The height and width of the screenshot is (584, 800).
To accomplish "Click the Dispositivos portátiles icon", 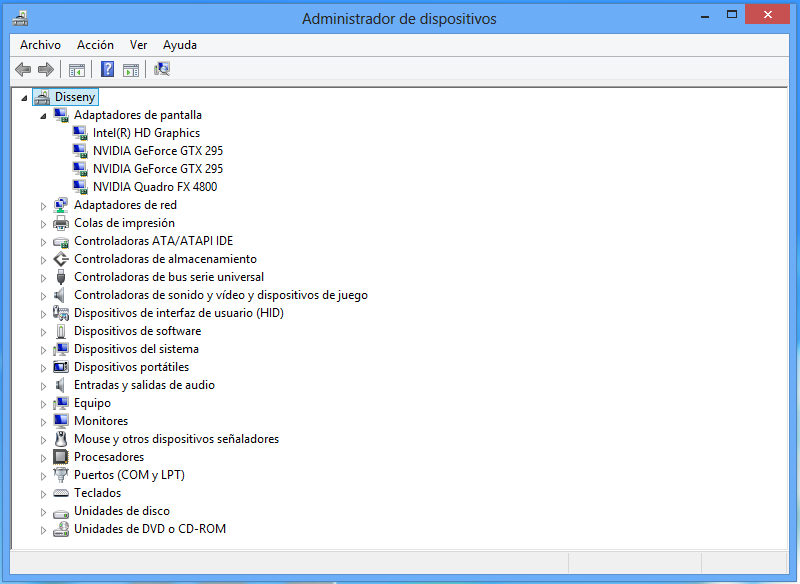I will click(x=61, y=367).
